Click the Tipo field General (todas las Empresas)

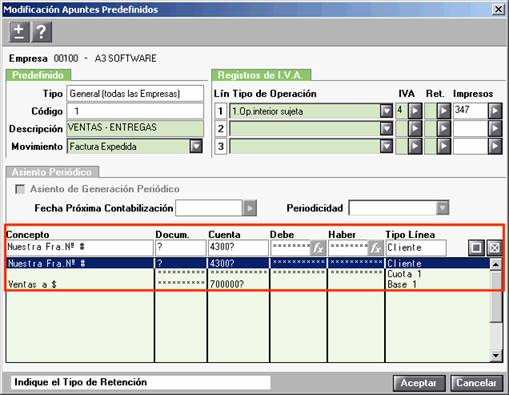tap(135, 94)
